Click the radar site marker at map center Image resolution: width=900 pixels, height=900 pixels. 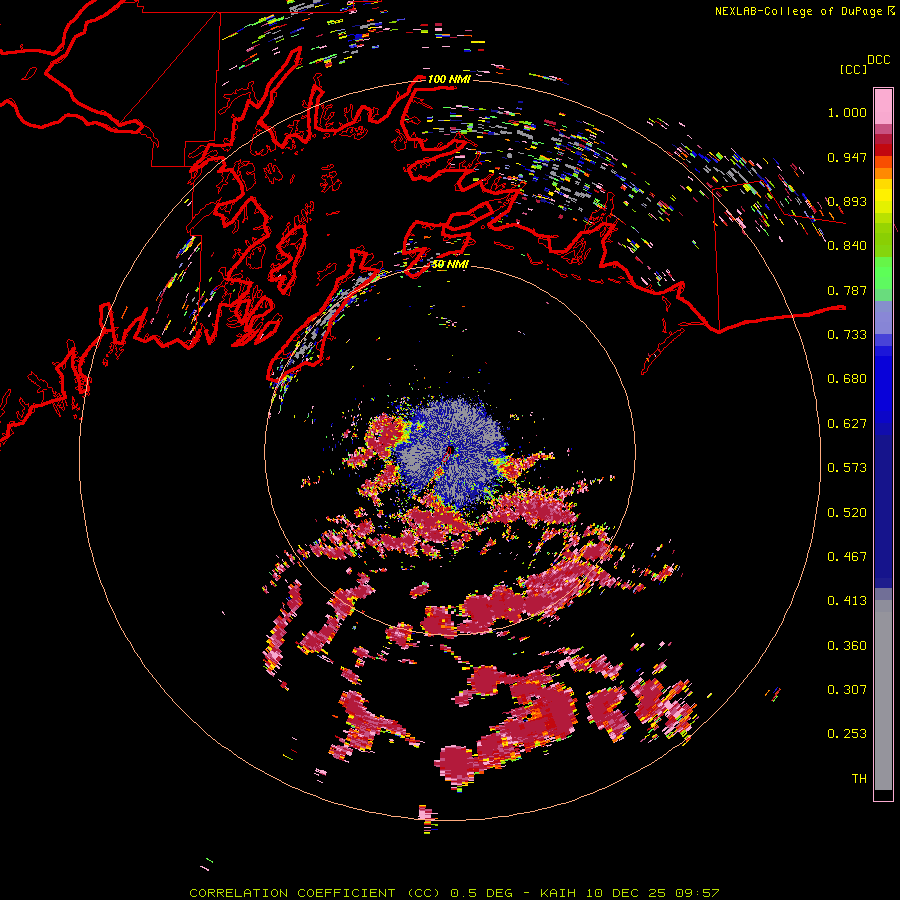(450, 451)
